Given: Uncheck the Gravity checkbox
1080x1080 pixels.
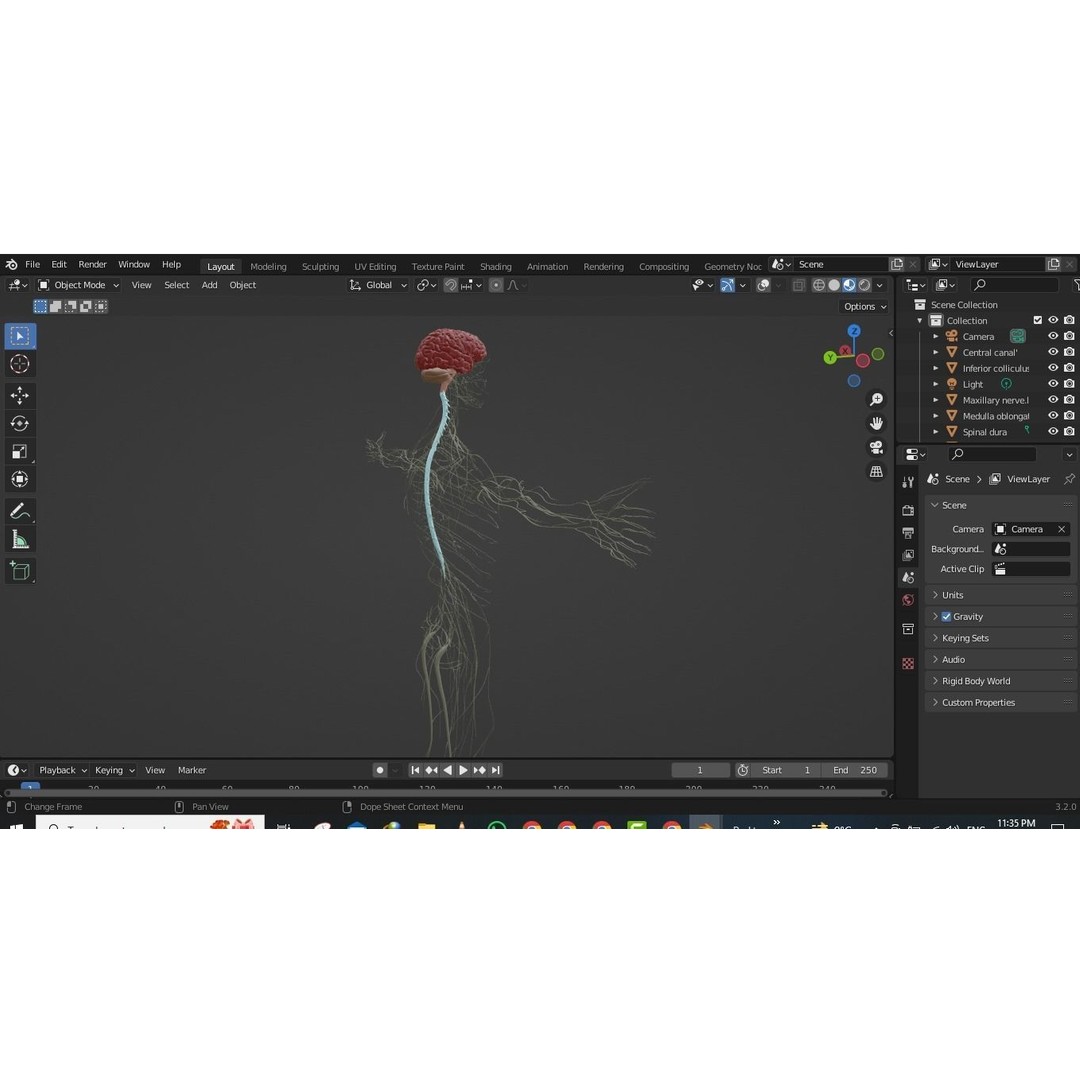Looking at the screenshot, I should (x=945, y=616).
